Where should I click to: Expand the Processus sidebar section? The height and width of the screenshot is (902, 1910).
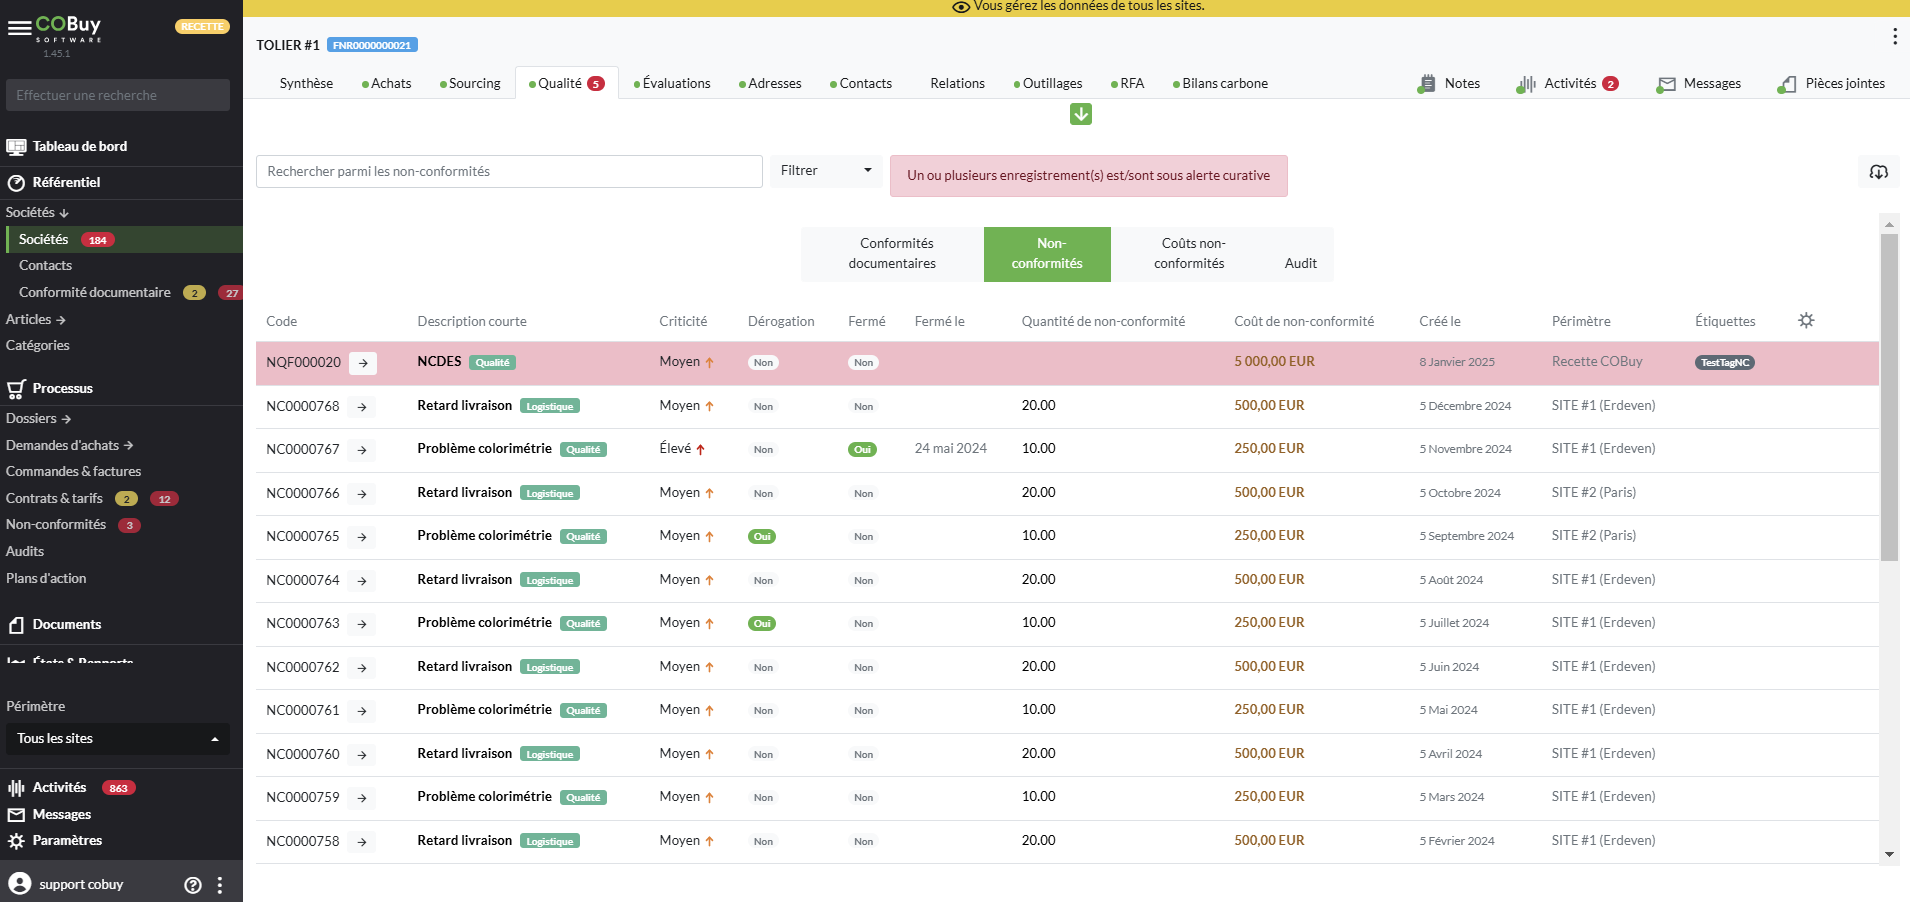[62, 389]
